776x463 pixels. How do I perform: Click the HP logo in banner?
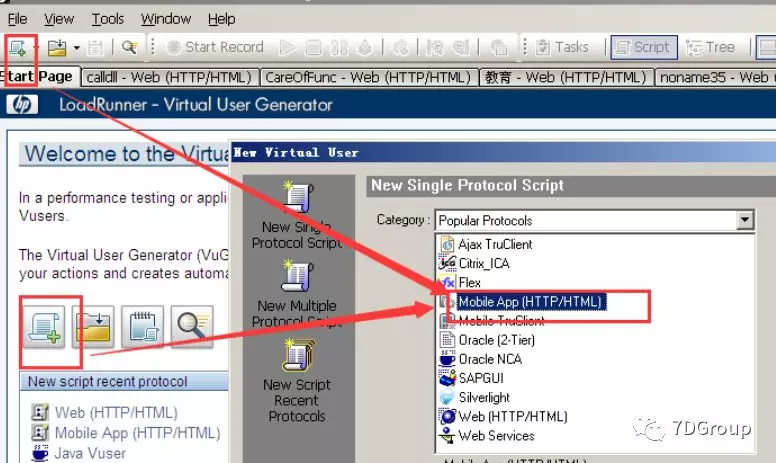click(22, 104)
